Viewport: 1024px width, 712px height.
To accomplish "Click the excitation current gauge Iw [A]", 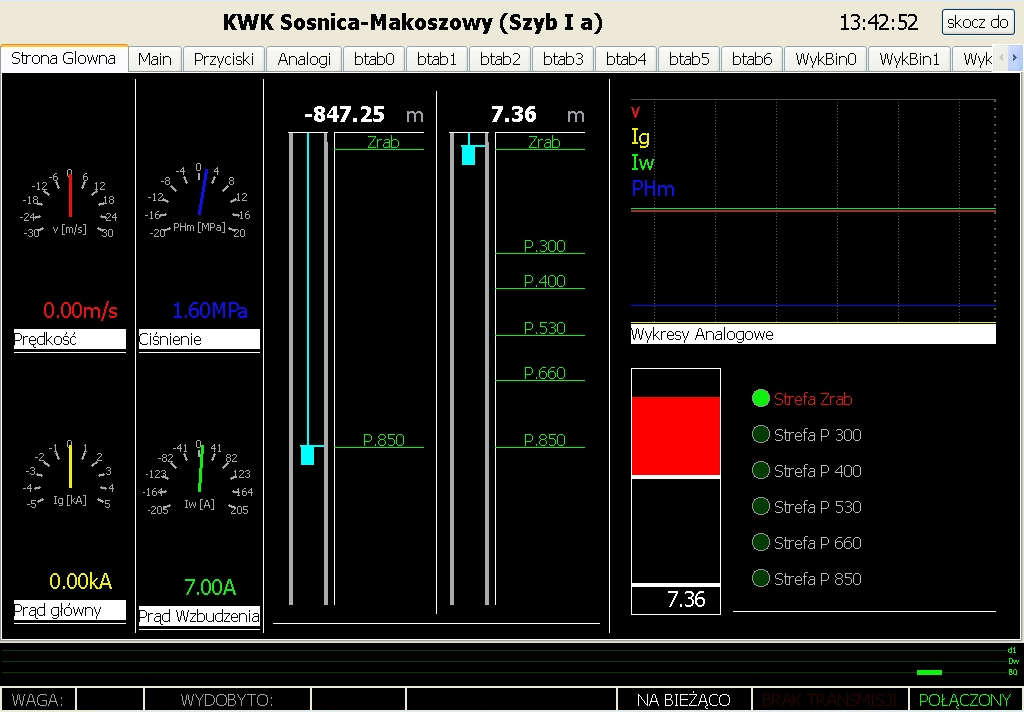I will click(199, 479).
